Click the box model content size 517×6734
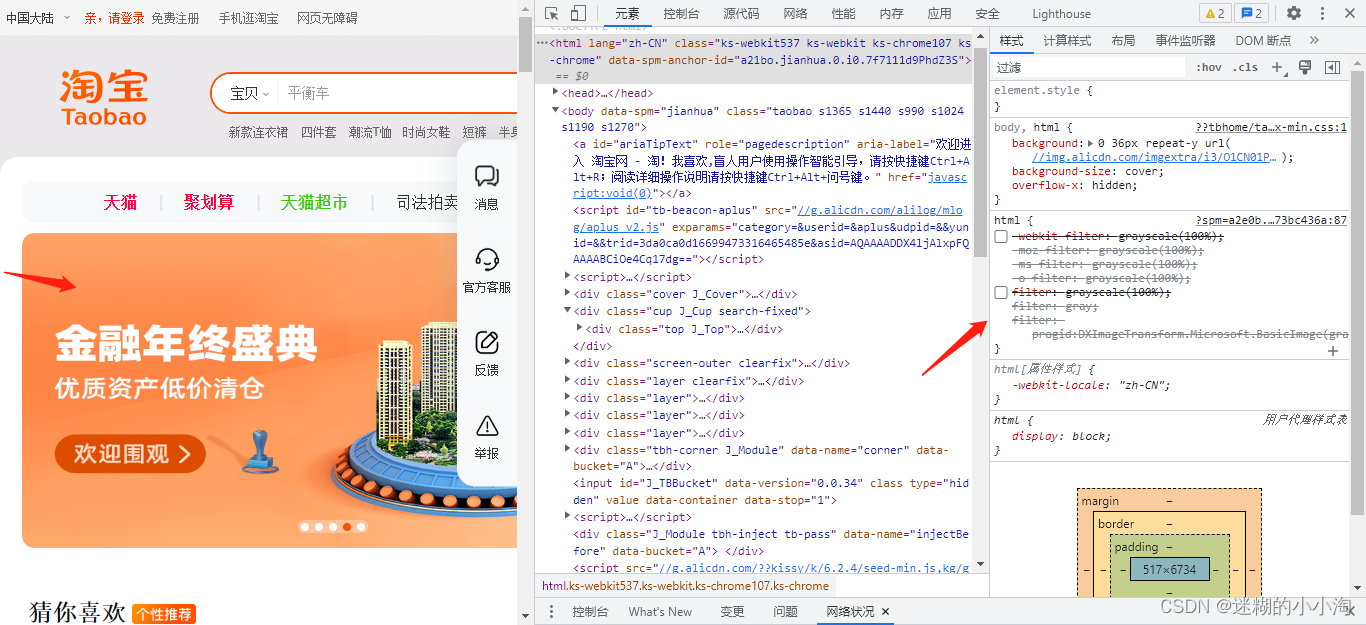The width and height of the screenshot is (1366, 625). 1169,569
